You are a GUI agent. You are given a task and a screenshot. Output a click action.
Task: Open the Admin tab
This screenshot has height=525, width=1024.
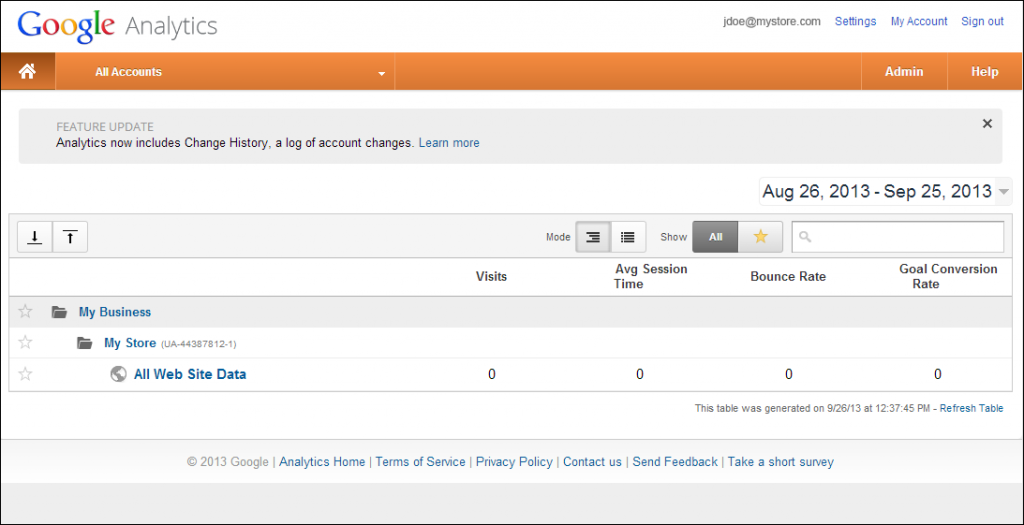904,72
